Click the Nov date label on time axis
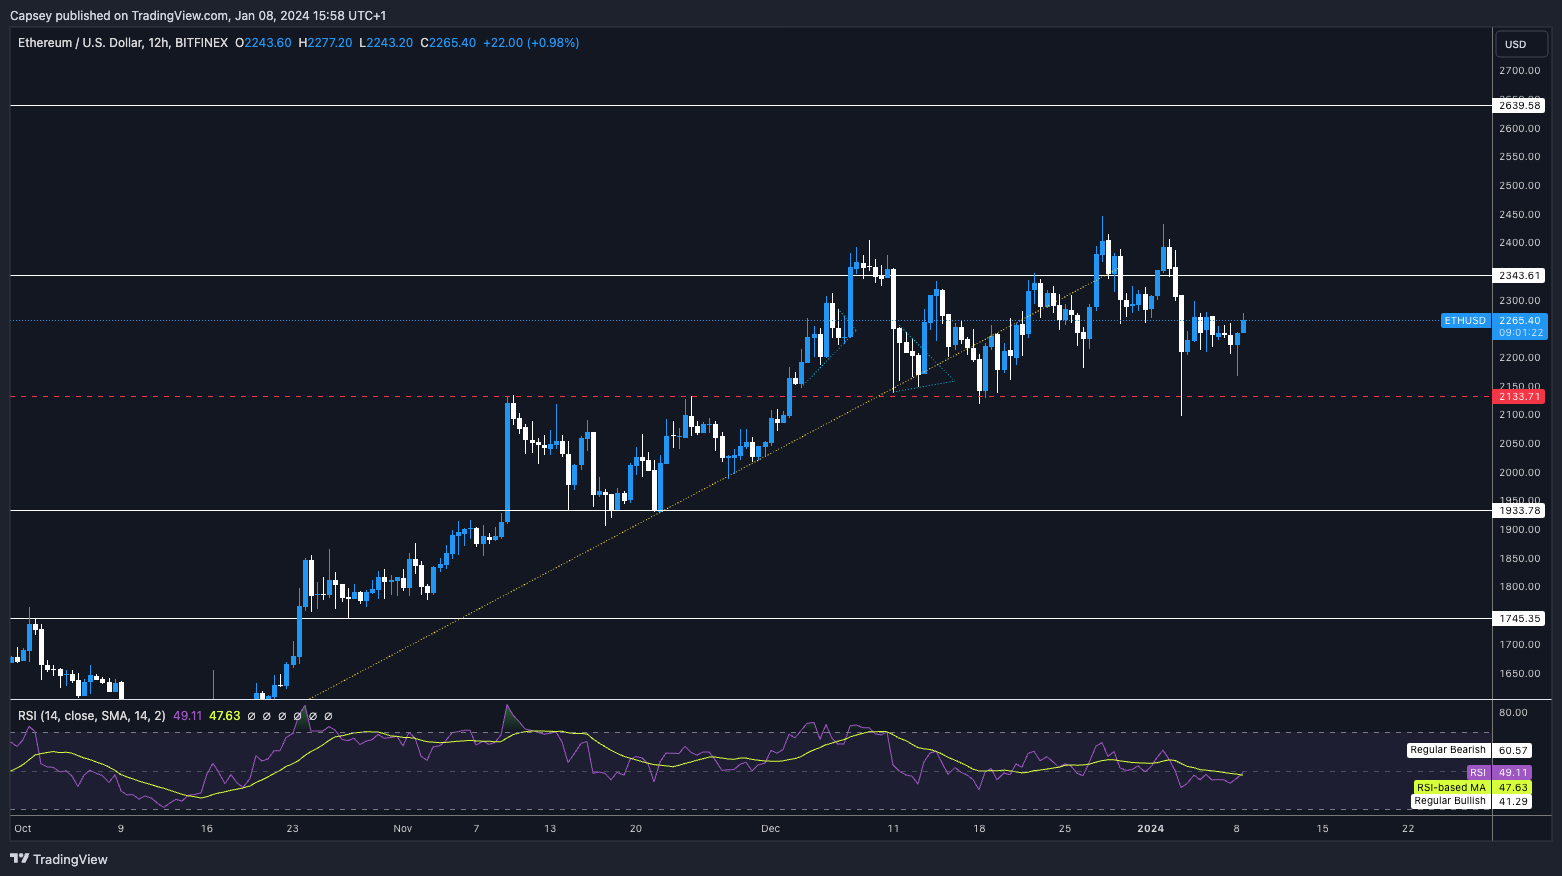This screenshot has height=876, width=1562. pos(403,828)
